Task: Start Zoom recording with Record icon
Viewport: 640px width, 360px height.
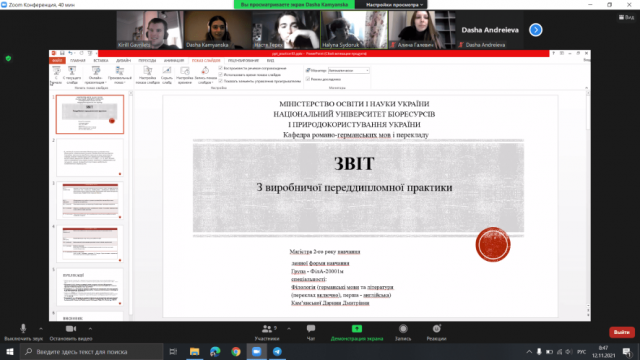Action: click(x=403, y=332)
